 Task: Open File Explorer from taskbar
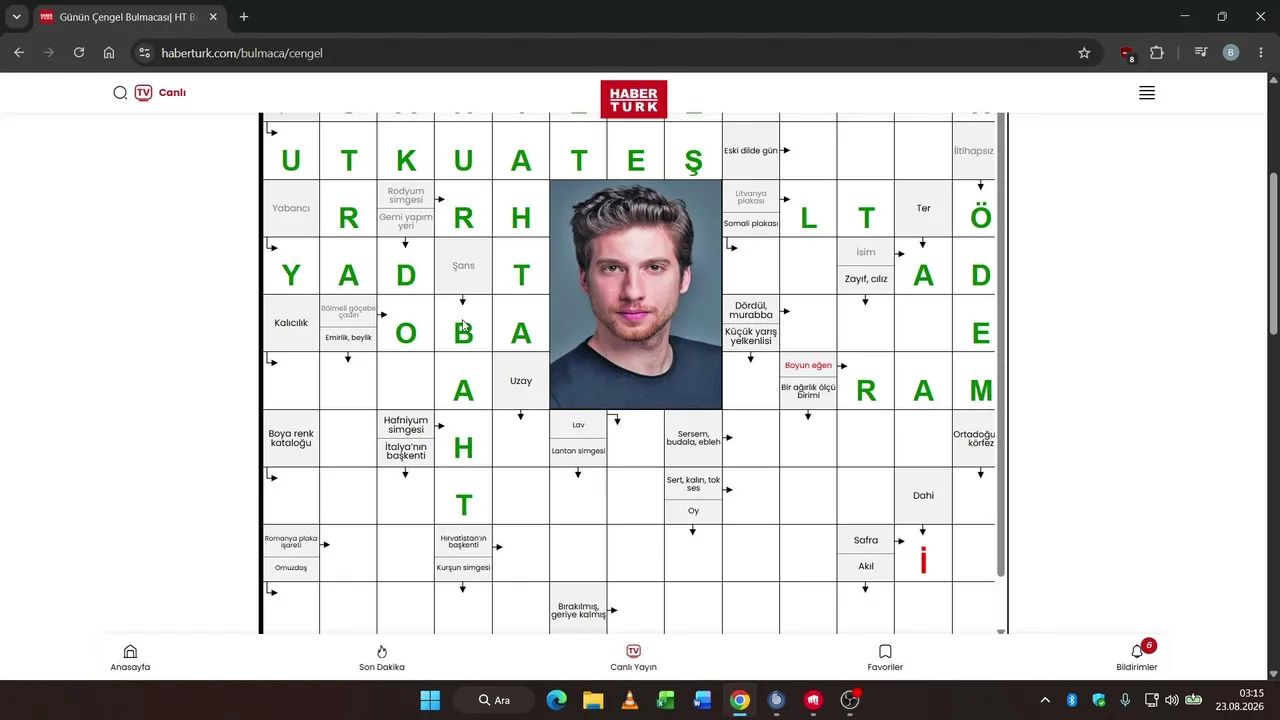593,700
